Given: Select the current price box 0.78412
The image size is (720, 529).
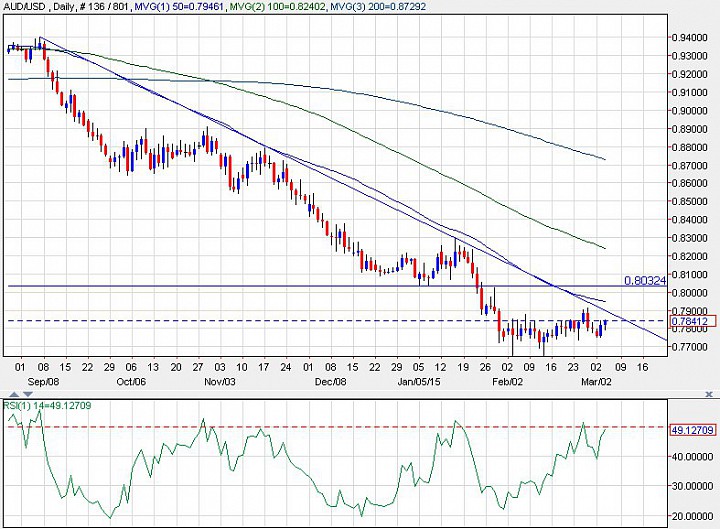Looking at the screenshot, I should point(693,321).
